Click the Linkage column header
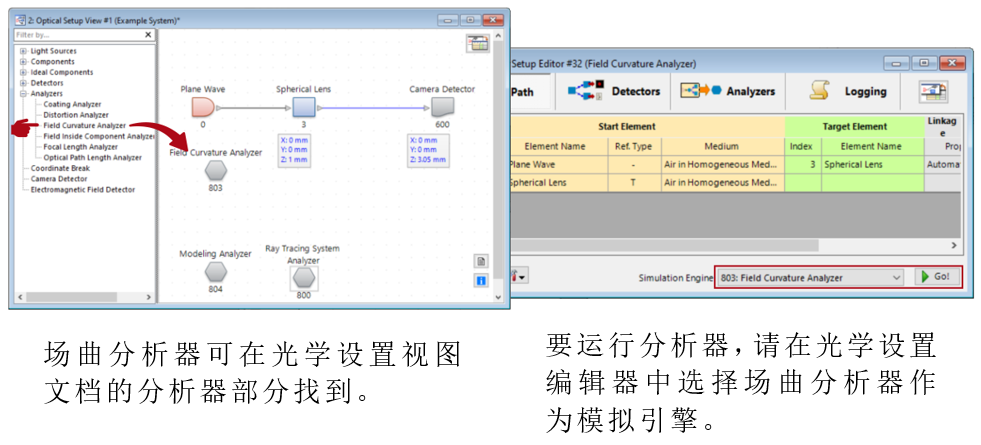Screen dimensions: 981x445 point(942,126)
